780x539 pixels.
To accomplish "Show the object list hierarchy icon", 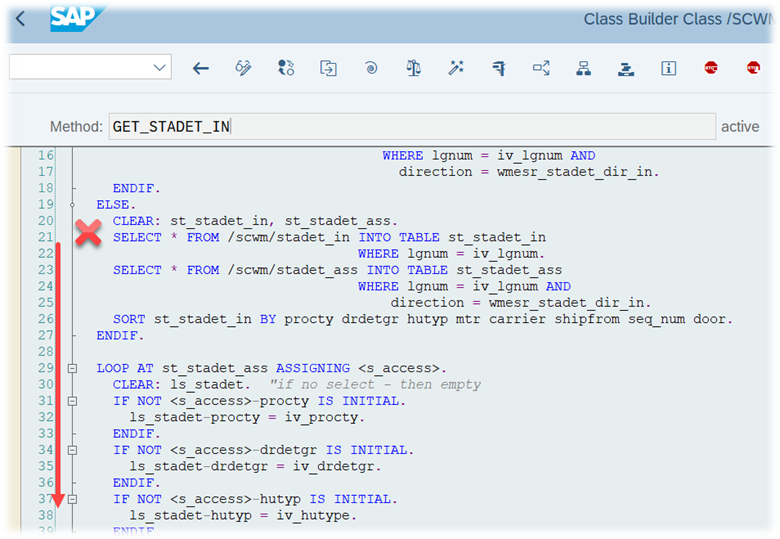I will [x=584, y=68].
